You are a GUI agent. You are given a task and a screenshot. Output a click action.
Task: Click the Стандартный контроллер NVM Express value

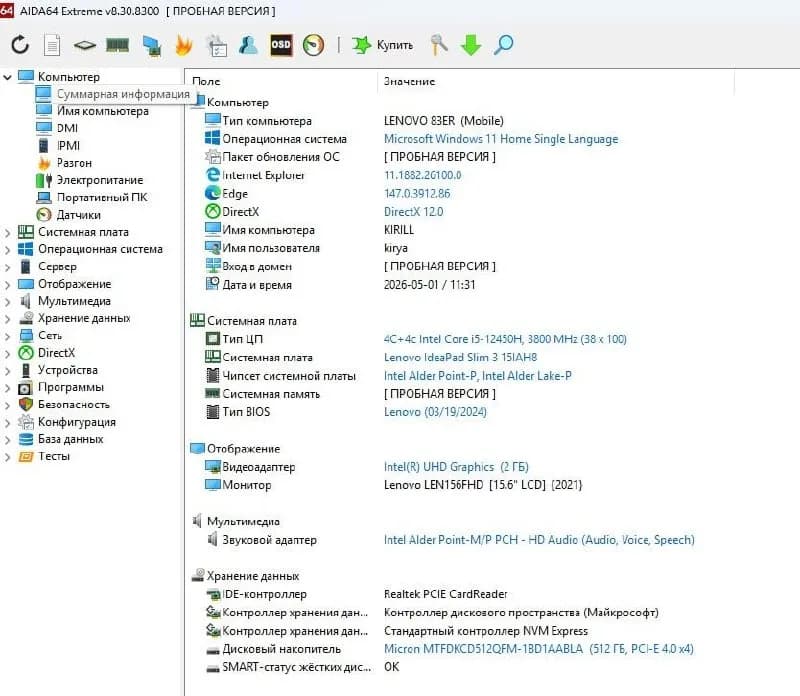[486, 631]
